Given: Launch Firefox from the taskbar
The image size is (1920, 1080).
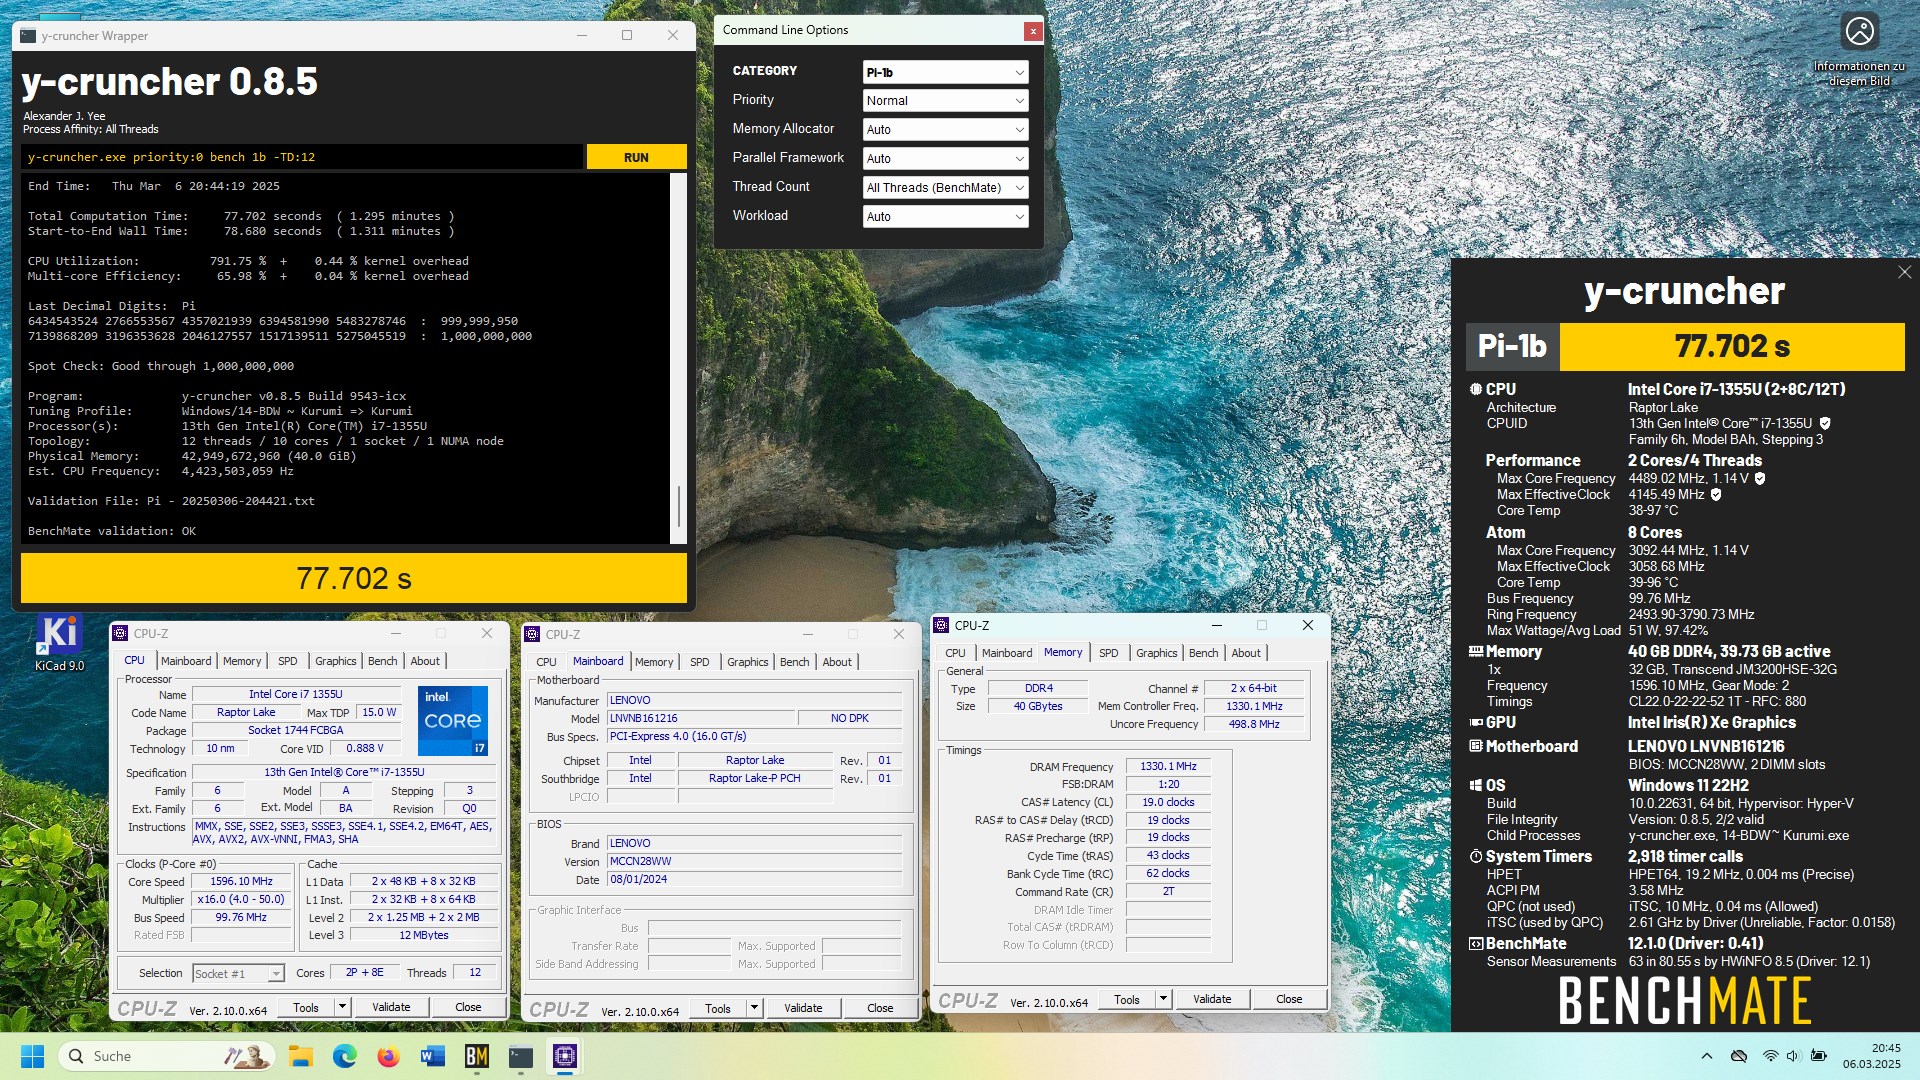Looking at the screenshot, I should (x=389, y=1056).
